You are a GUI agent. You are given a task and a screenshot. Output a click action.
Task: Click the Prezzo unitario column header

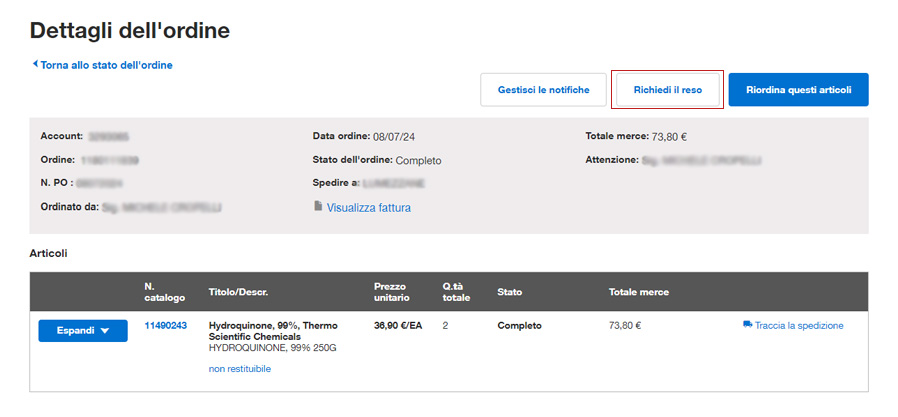coord(390,291)
